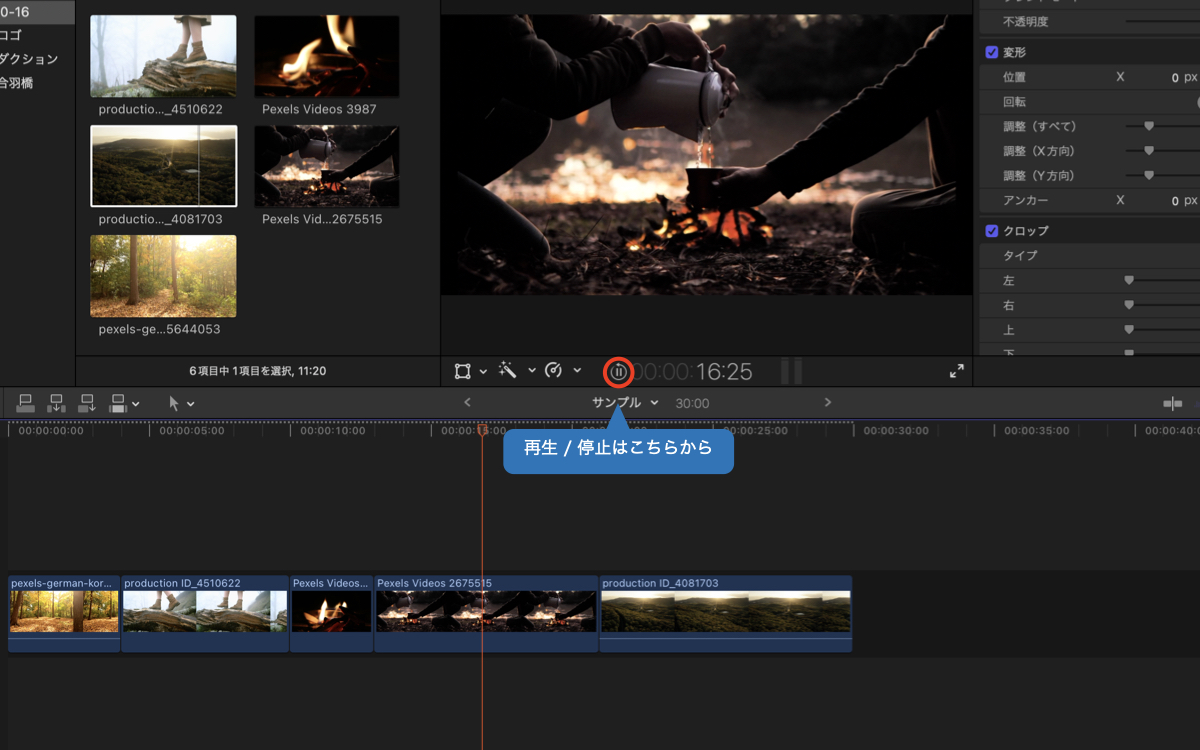
Task: Open the retime options dropdown arrow
Action: coord(577,371)
